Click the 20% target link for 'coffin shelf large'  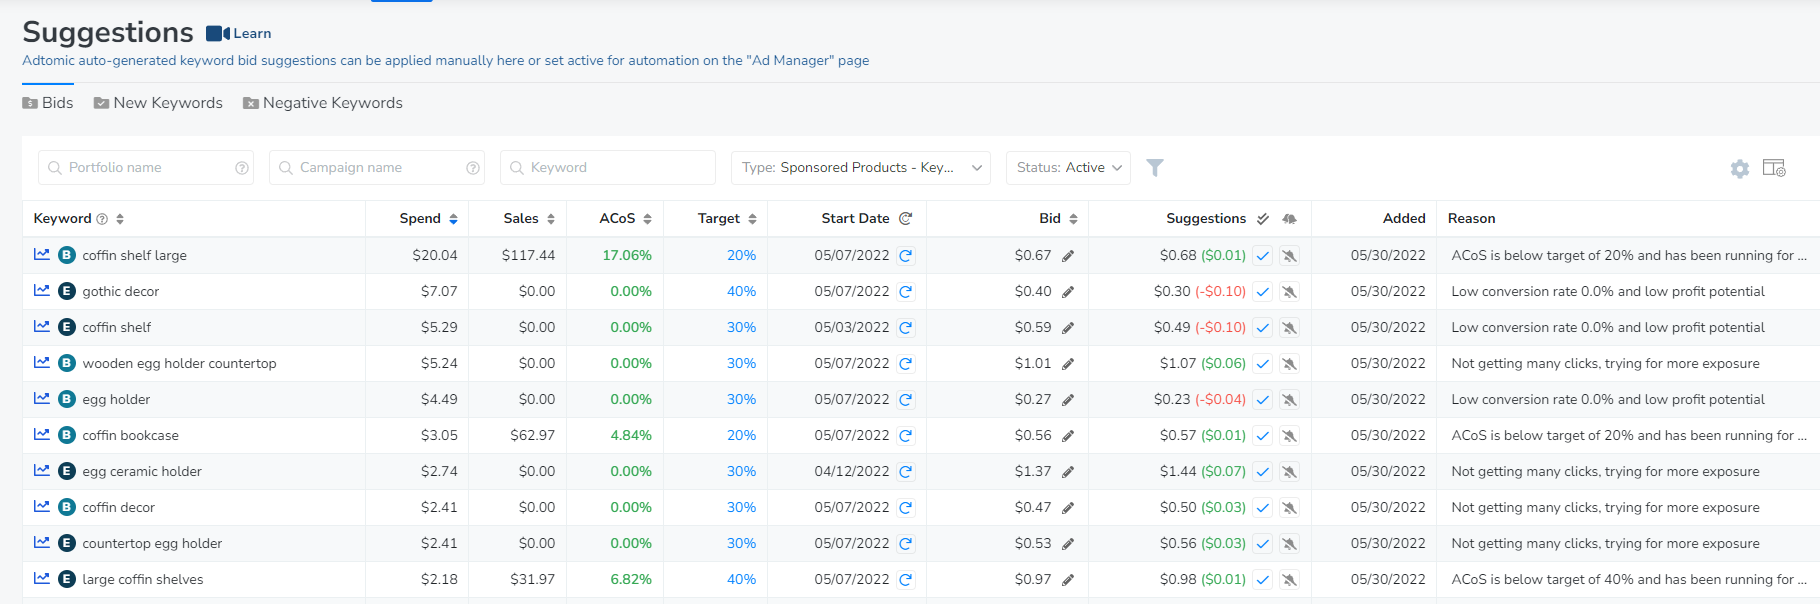[x=741, y=256]
